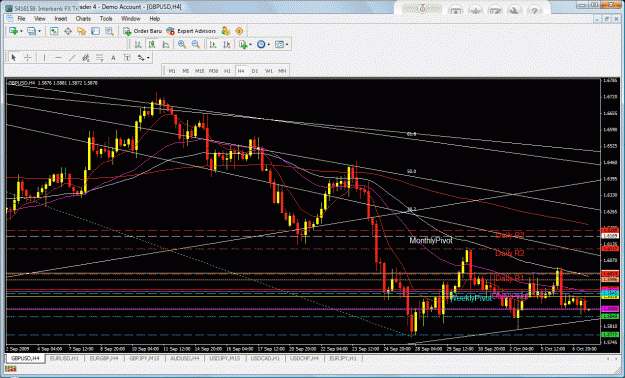Click the orange diamond toolbar icon
625x378 pixels.
tap(239, 31)
